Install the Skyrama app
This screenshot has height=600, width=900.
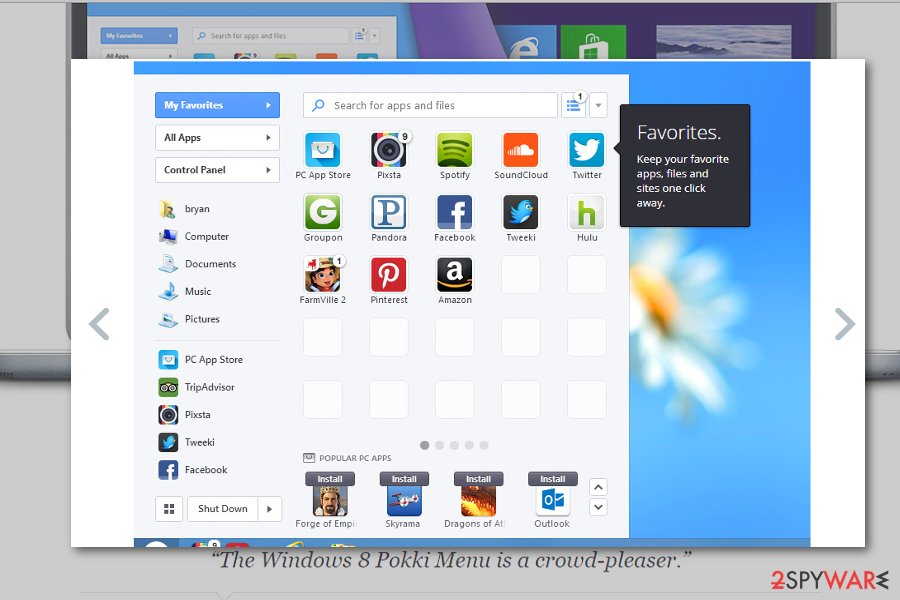[x=404, y=479]
